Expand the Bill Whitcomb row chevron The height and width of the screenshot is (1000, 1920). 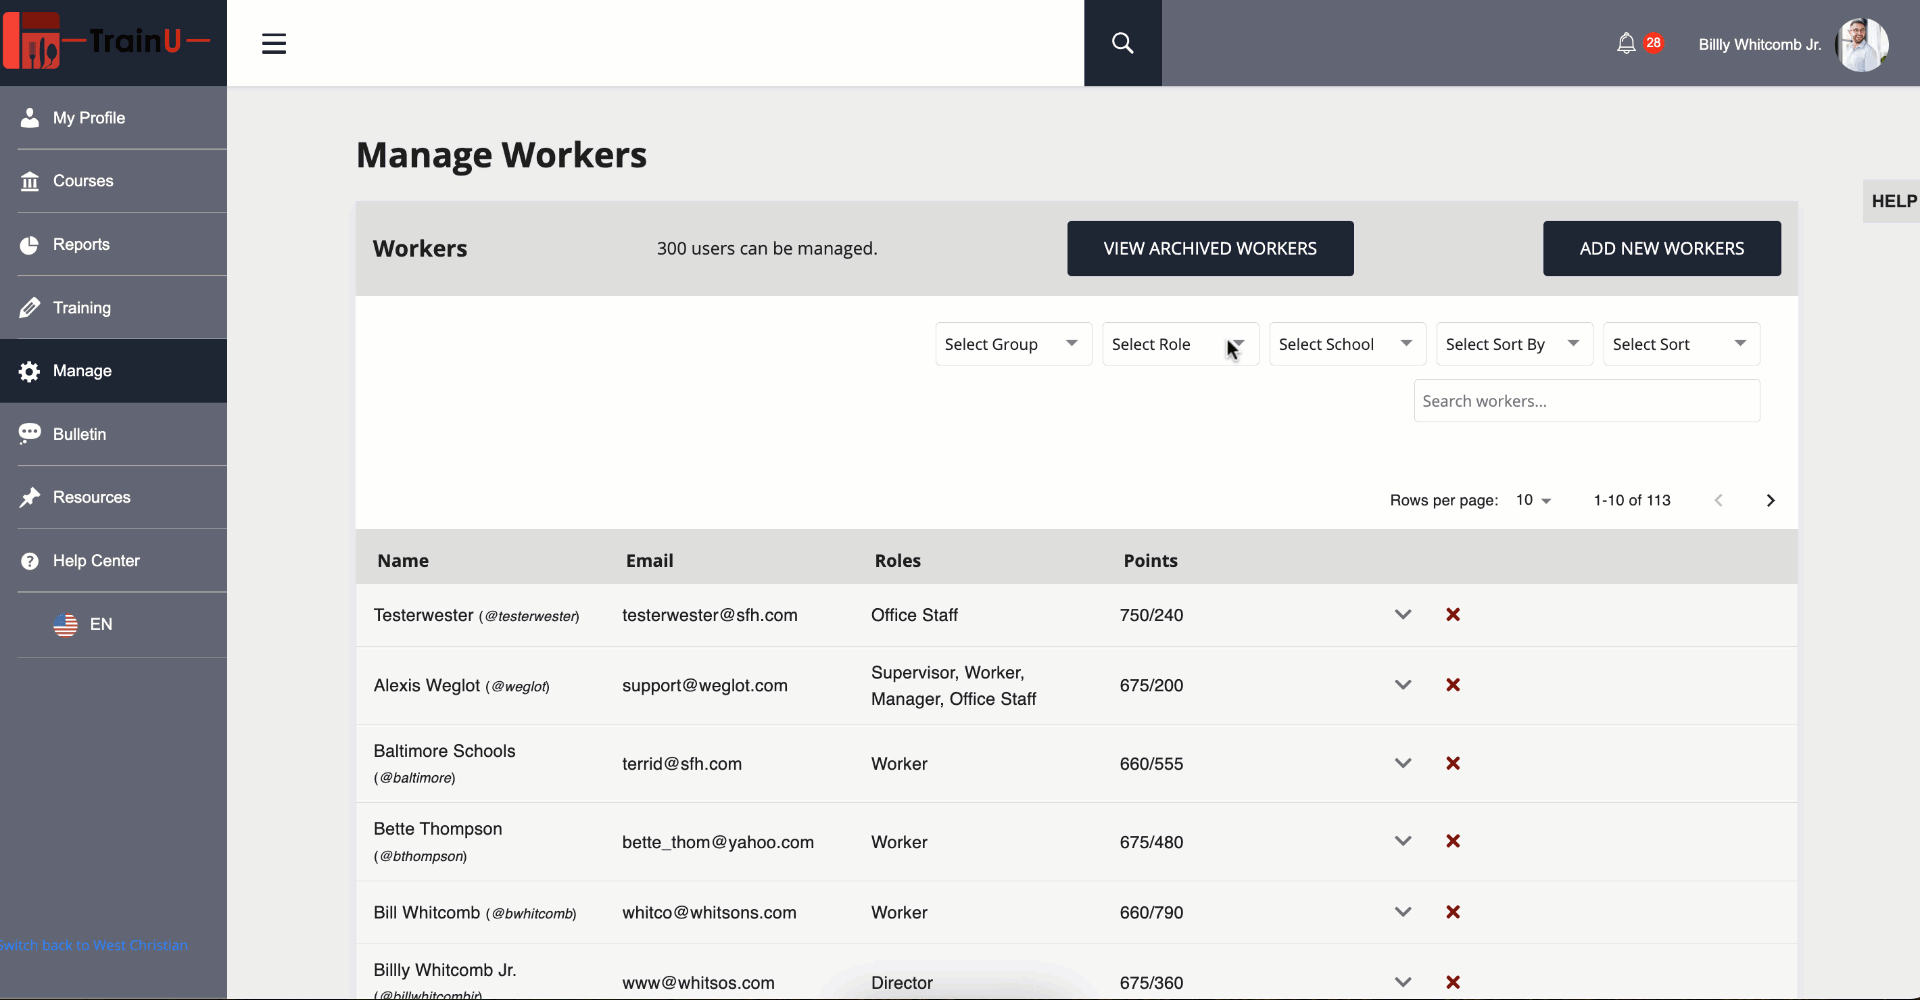[x=1403, y=912]
